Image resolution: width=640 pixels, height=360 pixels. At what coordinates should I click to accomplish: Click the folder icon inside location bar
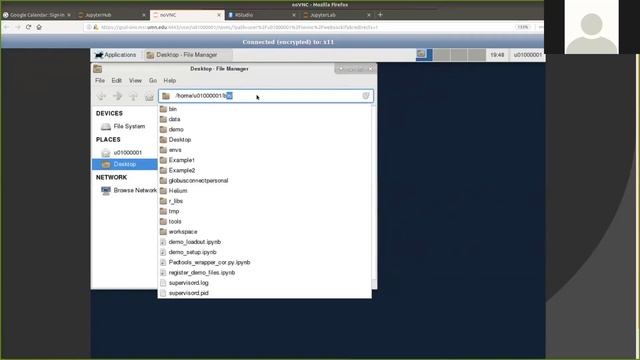[x=166, y=96]
